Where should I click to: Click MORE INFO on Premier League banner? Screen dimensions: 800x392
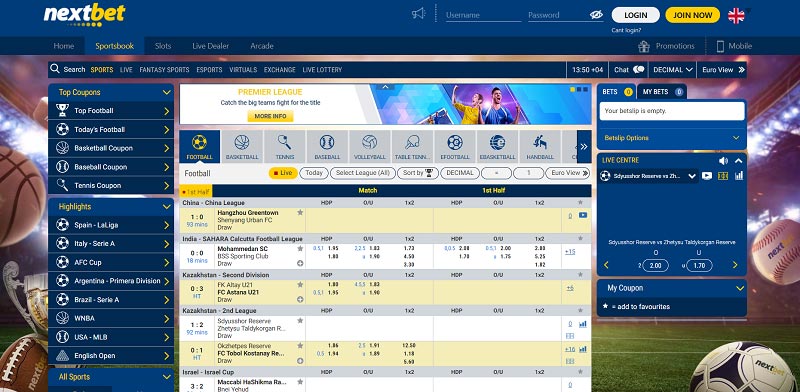click(270, 116)
